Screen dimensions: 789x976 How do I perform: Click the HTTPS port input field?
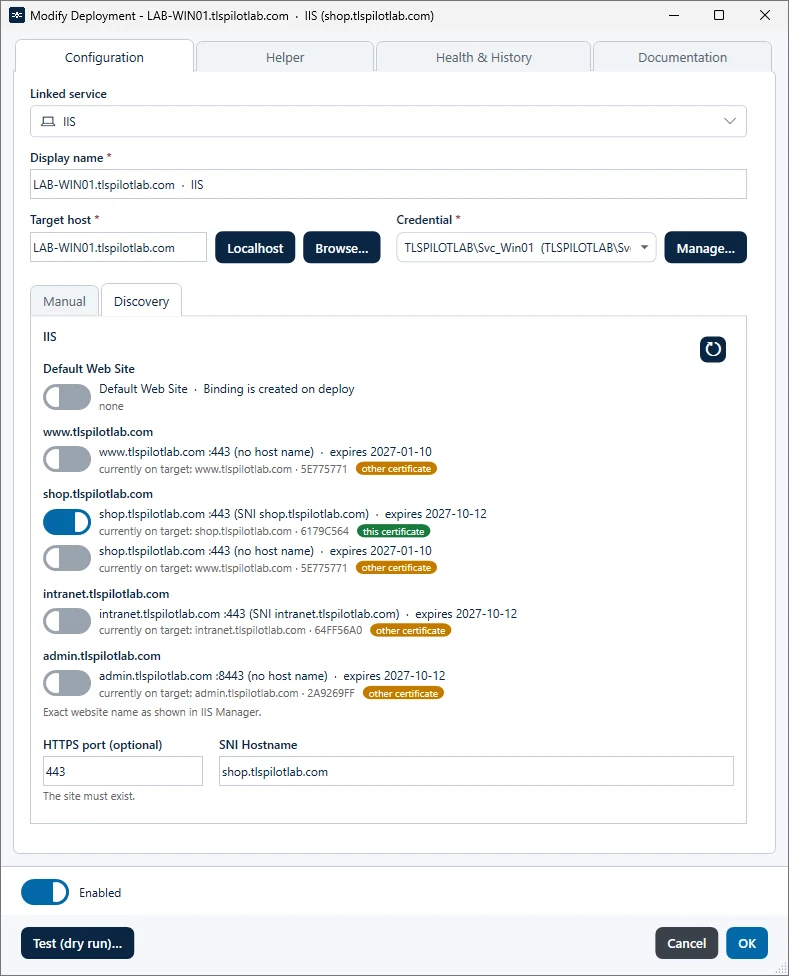point(123,771)
